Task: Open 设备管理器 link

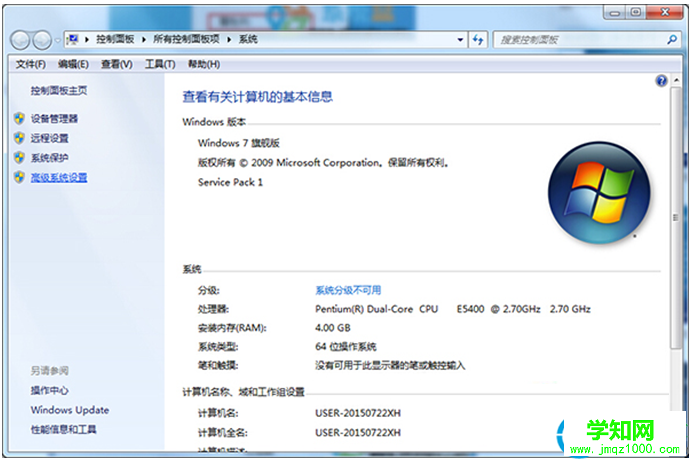Action: (54, 119)
